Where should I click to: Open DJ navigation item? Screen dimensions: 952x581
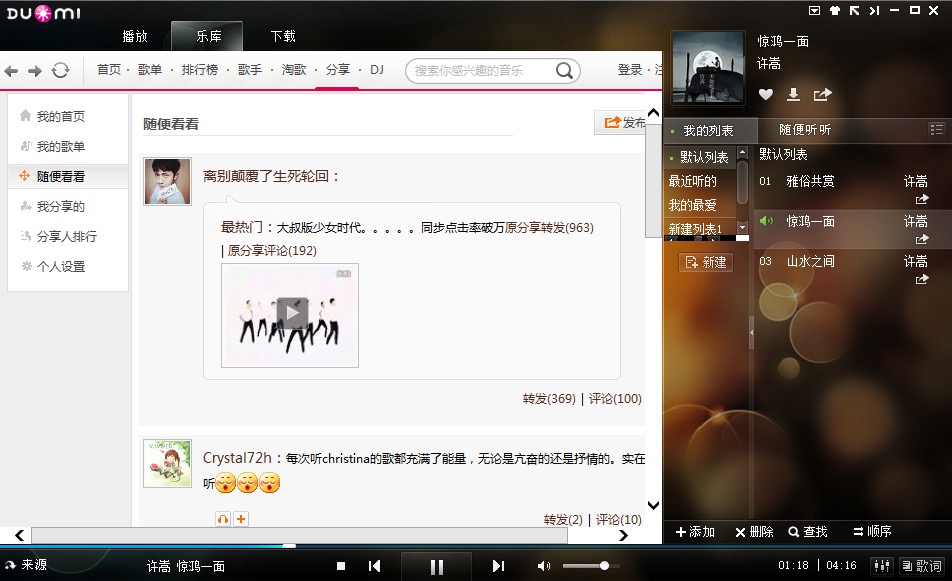pos(377,70)
